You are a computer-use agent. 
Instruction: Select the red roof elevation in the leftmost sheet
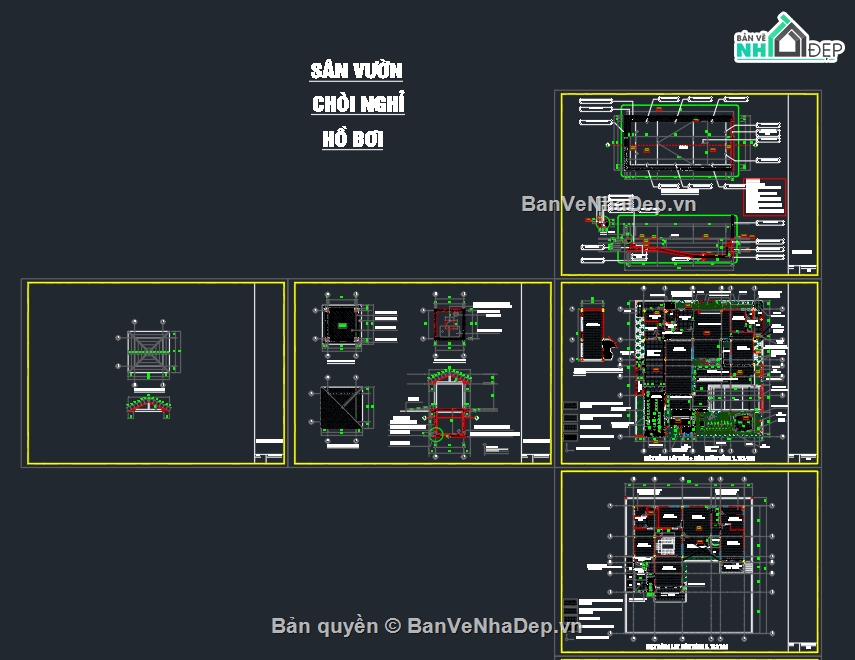click(x=148, y=406)
